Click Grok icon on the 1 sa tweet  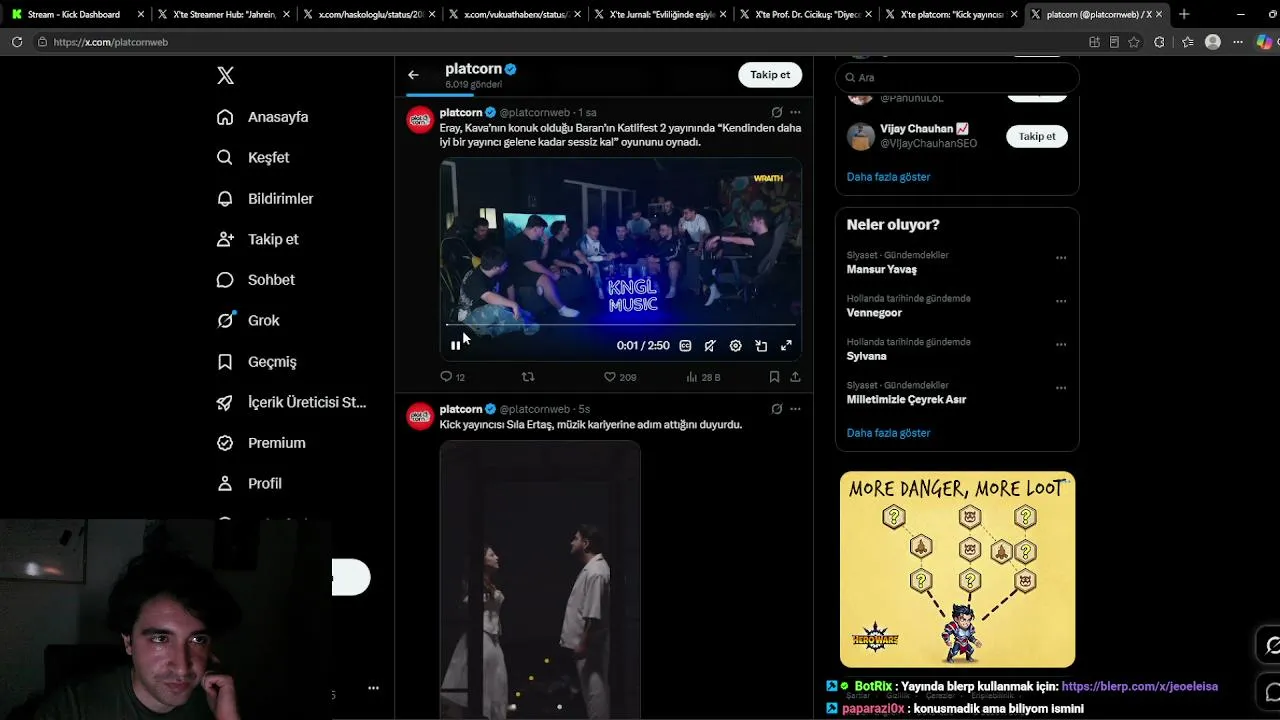tap(777, 112)
